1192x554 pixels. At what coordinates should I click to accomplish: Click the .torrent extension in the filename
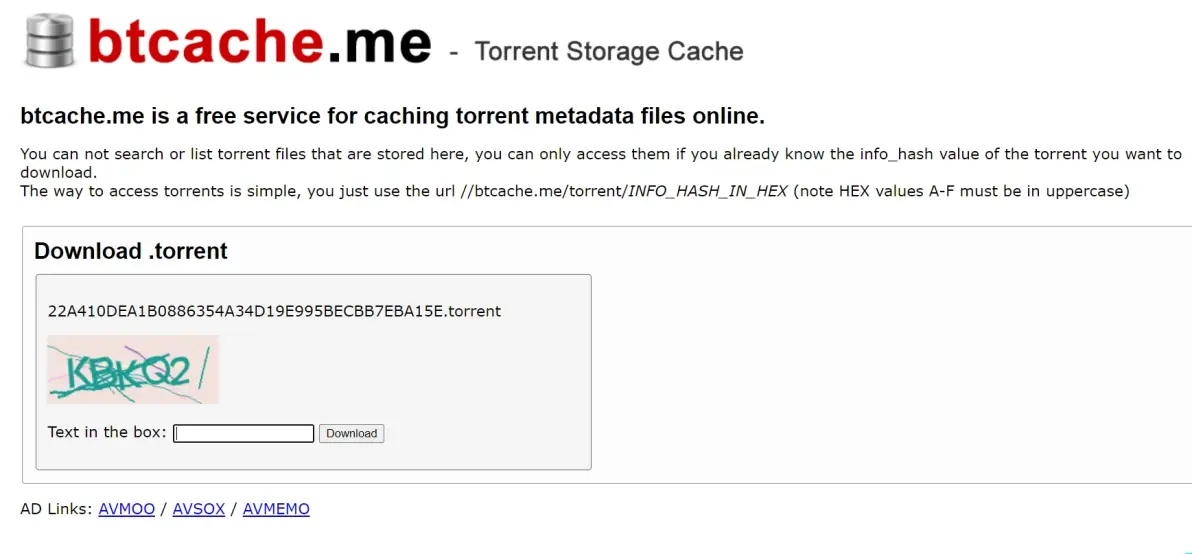tap(474, 311)
